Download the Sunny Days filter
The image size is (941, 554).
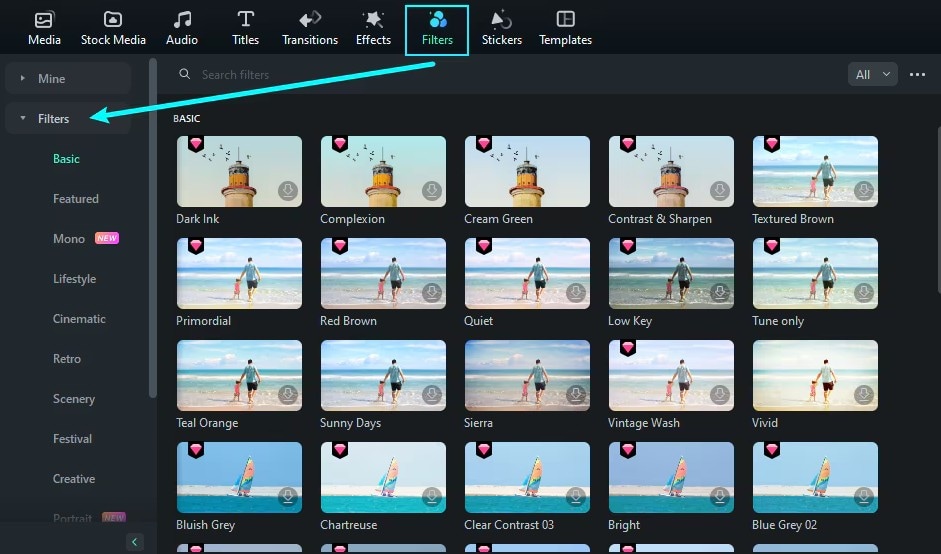(432, 395)
